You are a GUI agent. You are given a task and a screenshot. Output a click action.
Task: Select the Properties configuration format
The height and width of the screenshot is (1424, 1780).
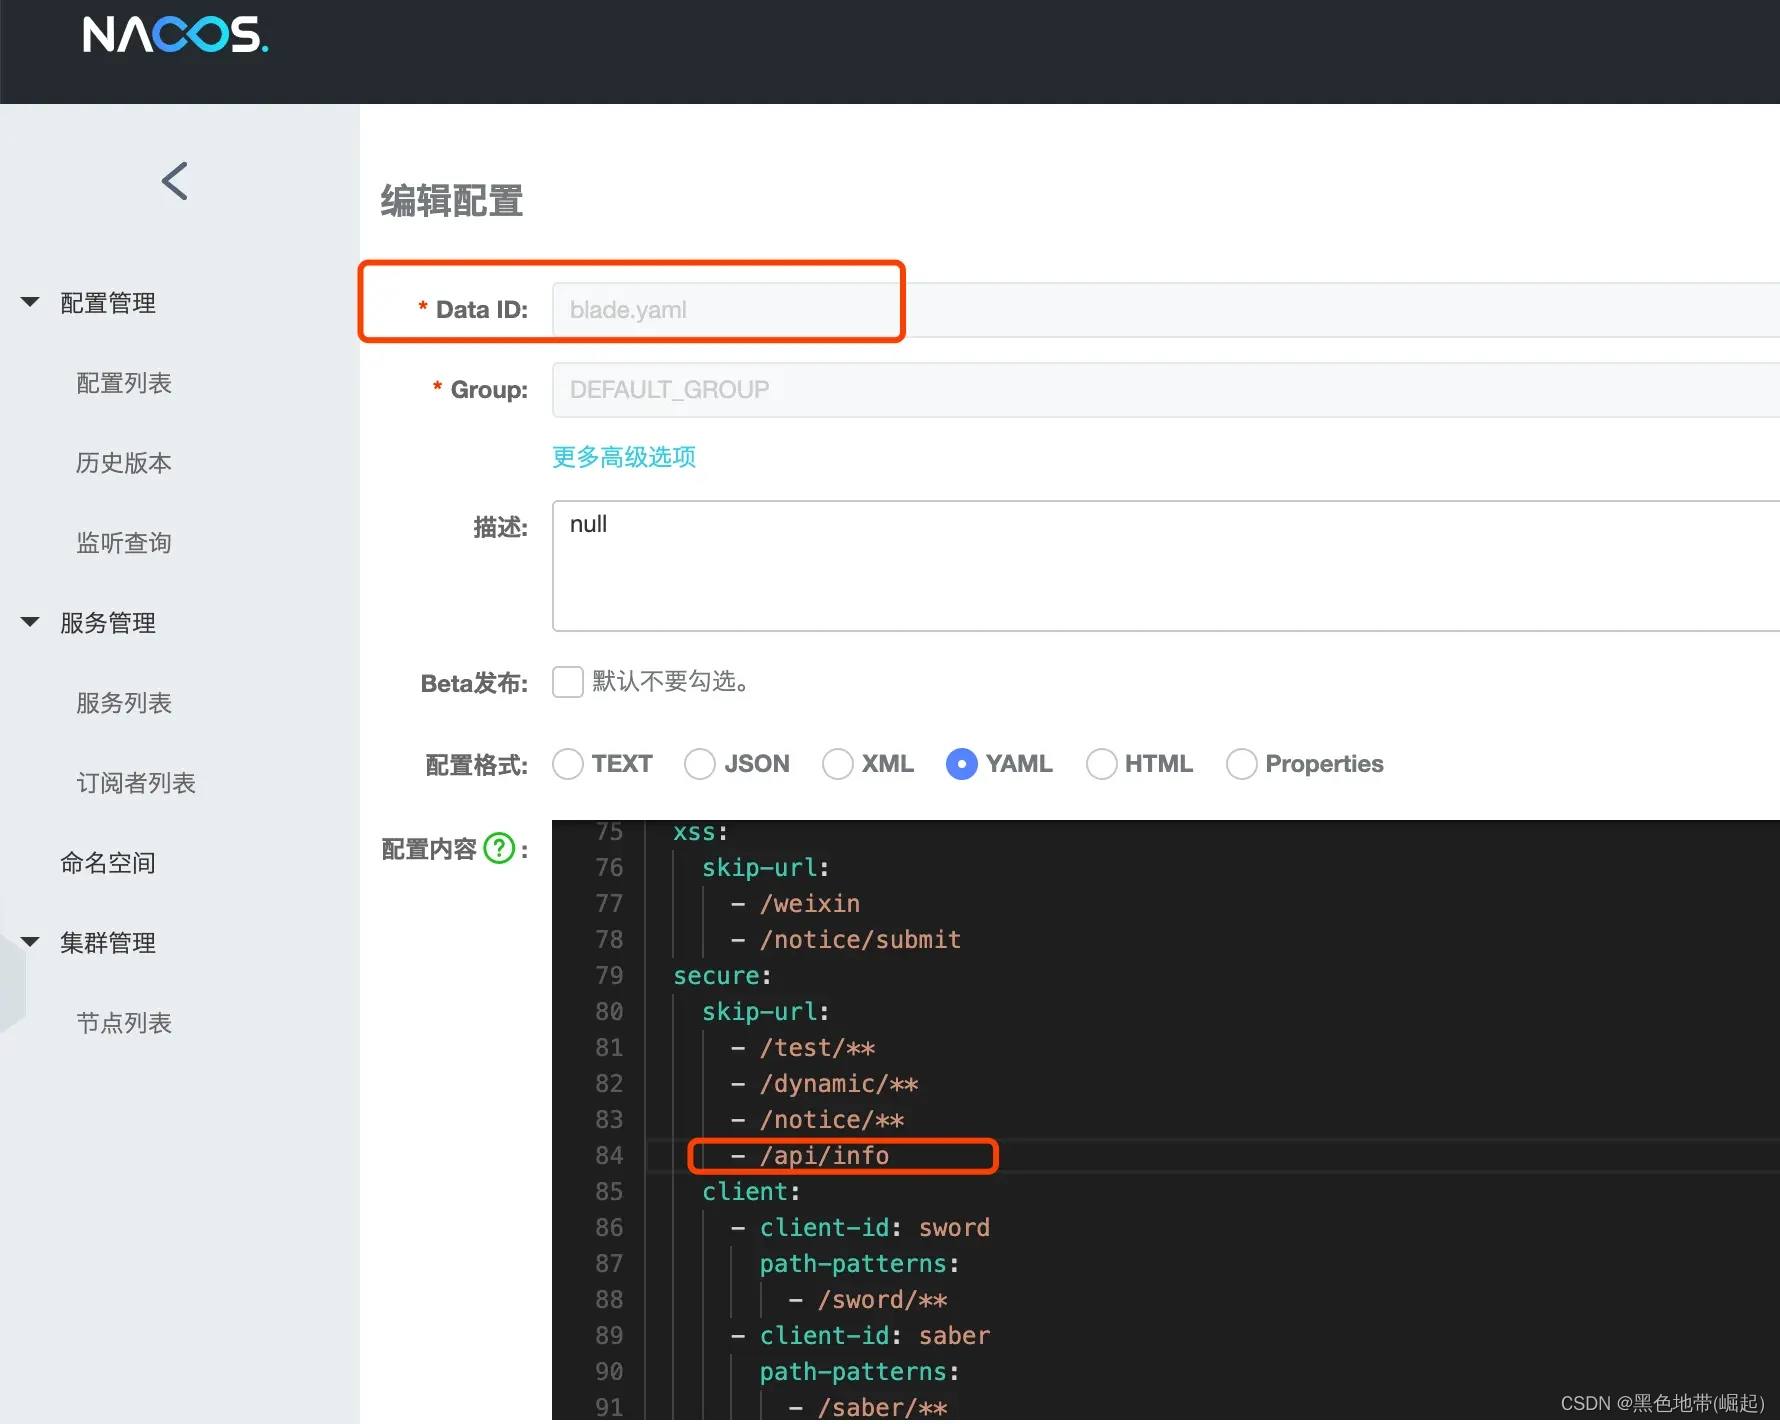coord(1241,763)
